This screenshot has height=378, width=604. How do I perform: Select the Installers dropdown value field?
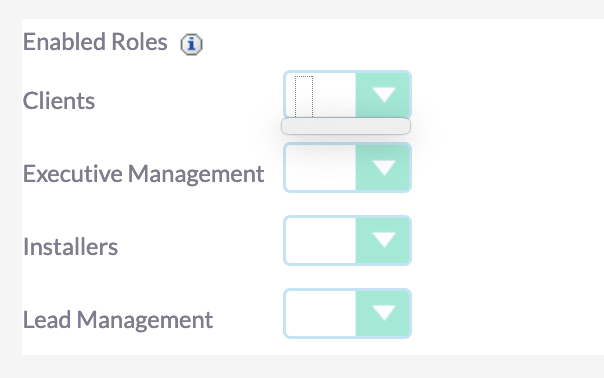(320, 240)
